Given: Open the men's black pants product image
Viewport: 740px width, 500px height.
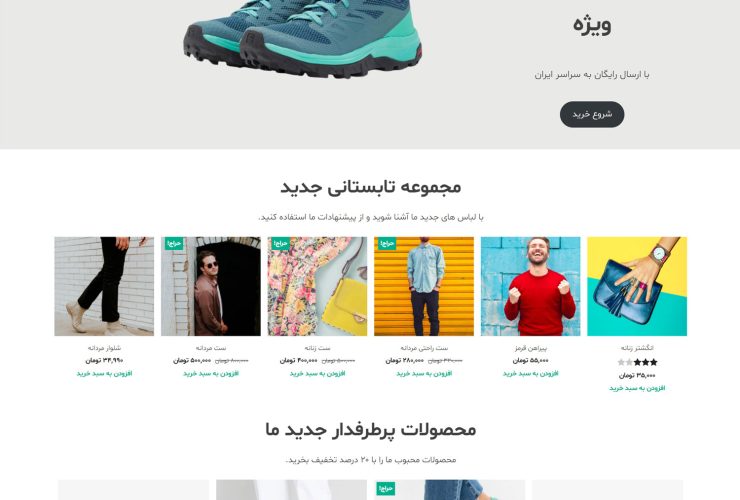Looking at the screenshot, I should pos(104,286).
